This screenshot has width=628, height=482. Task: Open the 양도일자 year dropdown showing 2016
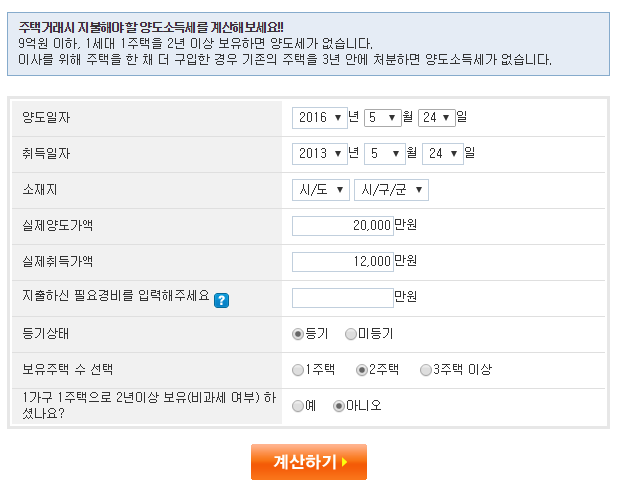(x=320, y=118)
